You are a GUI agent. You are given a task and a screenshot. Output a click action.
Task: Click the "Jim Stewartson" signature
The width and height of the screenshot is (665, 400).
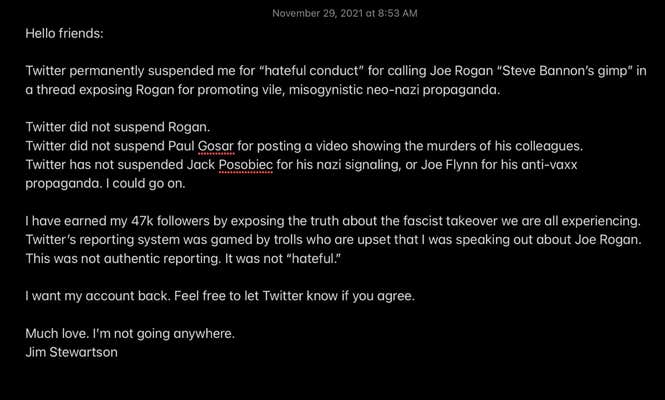[74, 351]
